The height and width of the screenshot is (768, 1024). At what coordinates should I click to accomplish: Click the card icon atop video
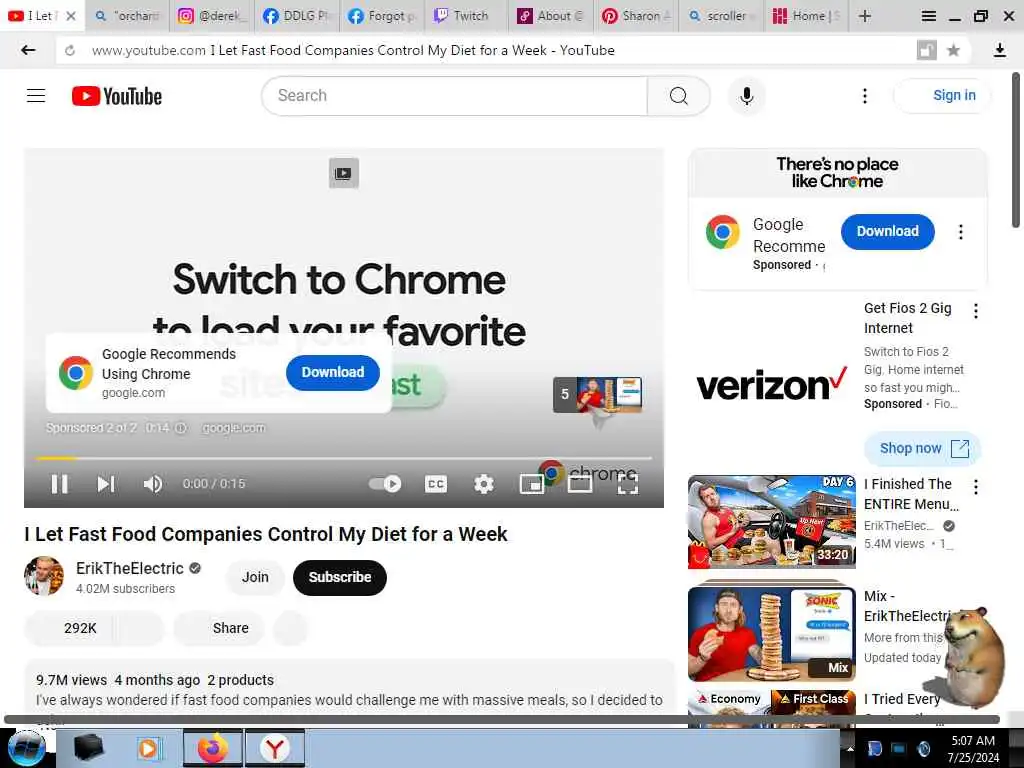[x=344, y=173]
